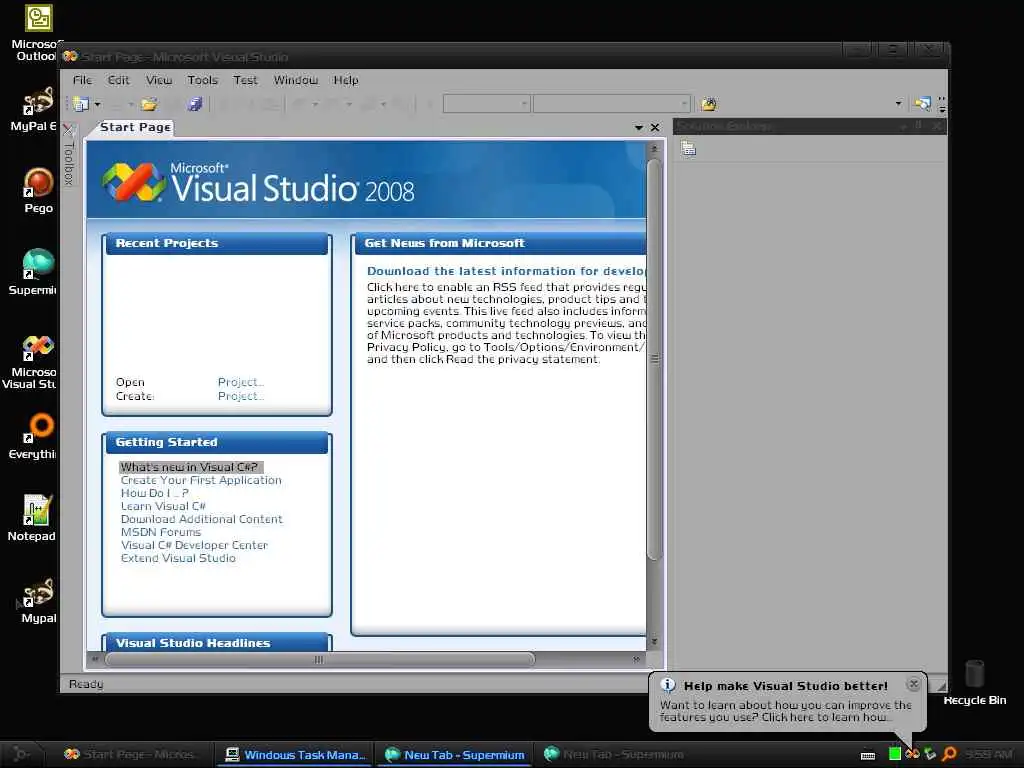This screenshot has width=1024, height=768.
Task: Select the Everything desktop icon
Action: (x=34, y=436)
